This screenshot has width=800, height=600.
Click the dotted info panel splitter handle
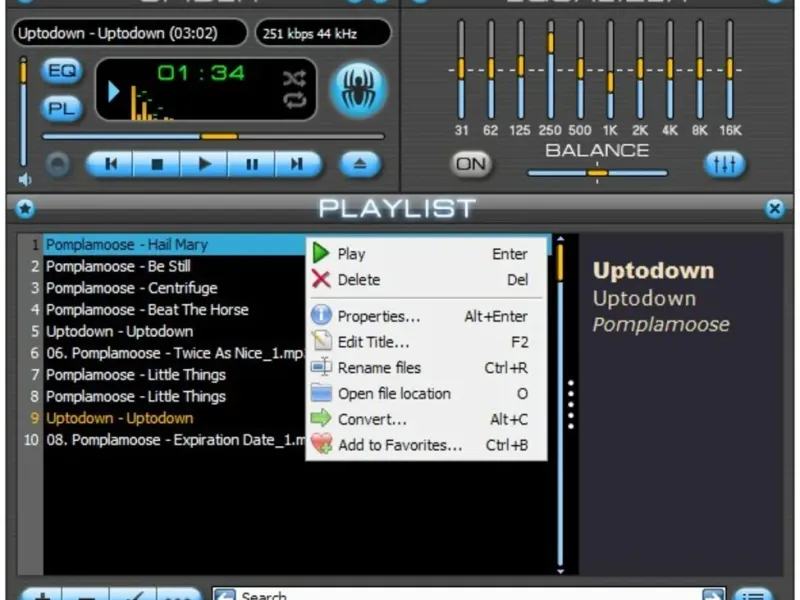pos(571,404)
